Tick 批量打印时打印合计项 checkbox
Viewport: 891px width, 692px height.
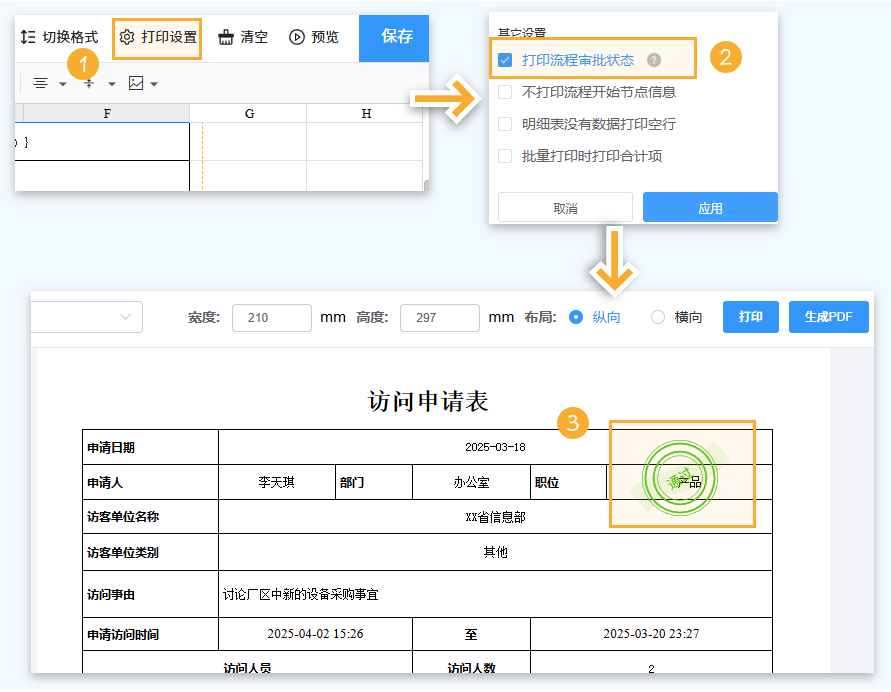[505, 156]
